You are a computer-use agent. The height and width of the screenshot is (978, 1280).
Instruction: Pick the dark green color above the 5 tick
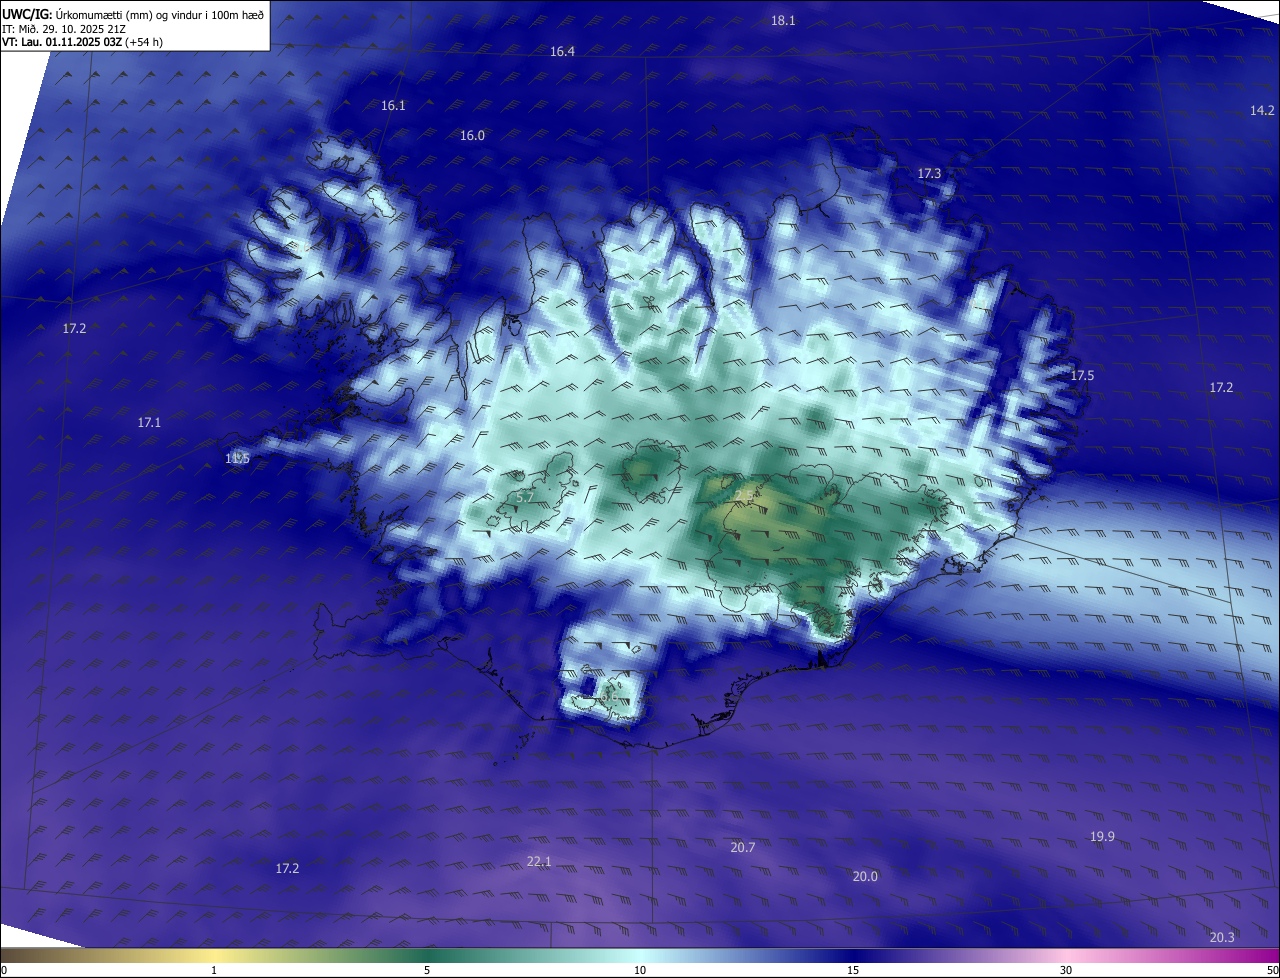click(x=427, y=956)
